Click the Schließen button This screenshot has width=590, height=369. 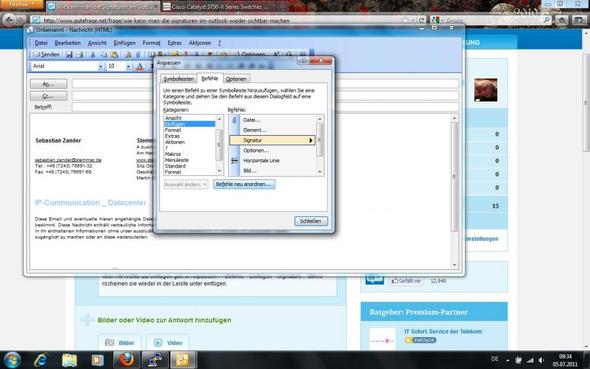(x=311, y=221)
